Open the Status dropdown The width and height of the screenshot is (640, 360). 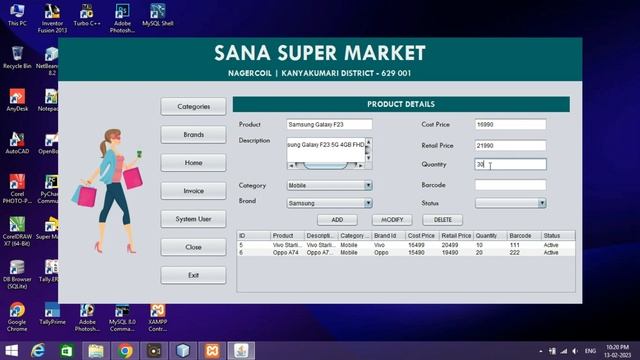click(542, 203)
